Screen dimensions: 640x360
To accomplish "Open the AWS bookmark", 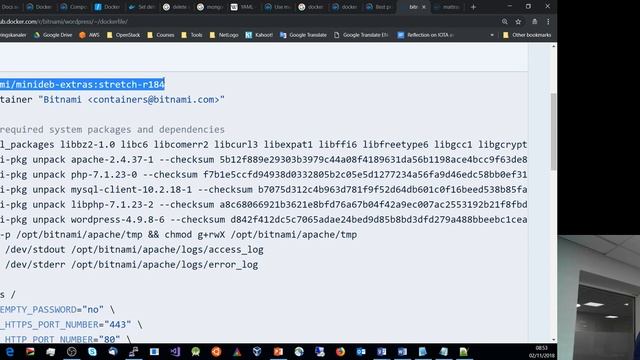I will pyautogui.click(x=89, y=35).
